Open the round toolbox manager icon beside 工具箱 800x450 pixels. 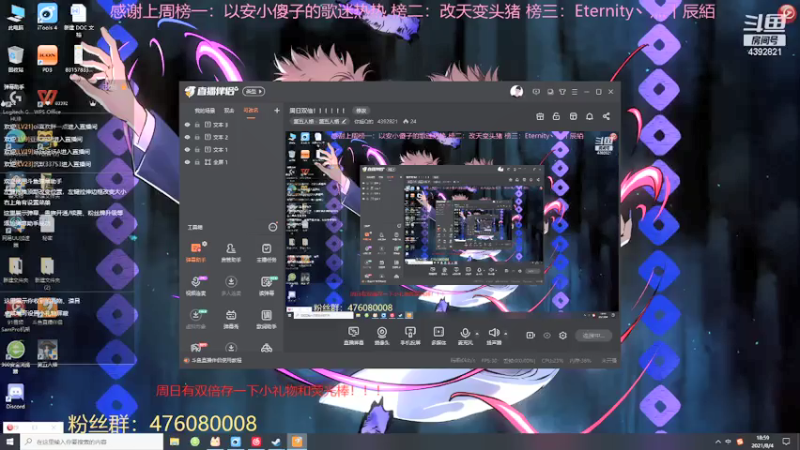point(273,227)
